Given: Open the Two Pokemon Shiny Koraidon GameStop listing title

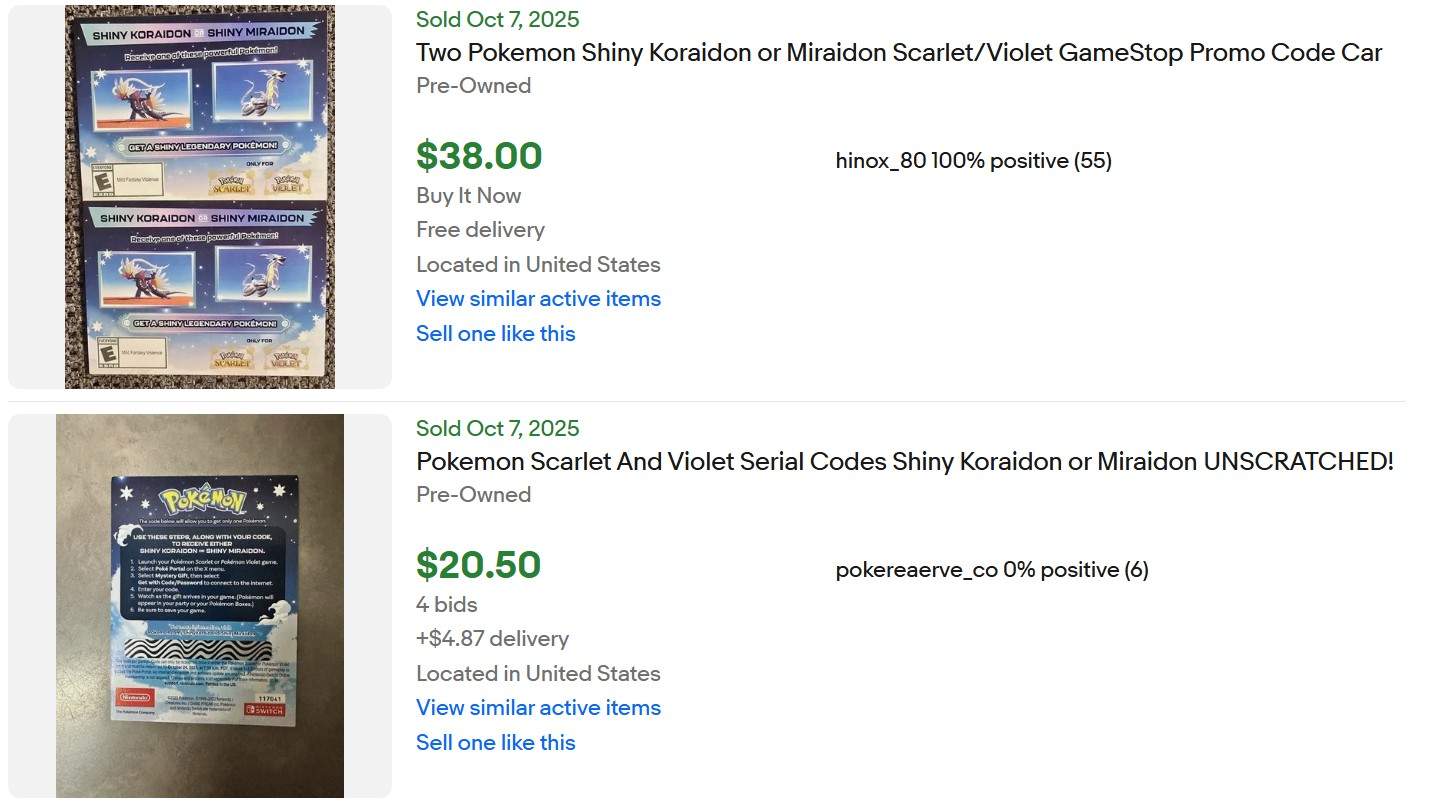Looking at the screenshot, I should [x=898, y=53].
